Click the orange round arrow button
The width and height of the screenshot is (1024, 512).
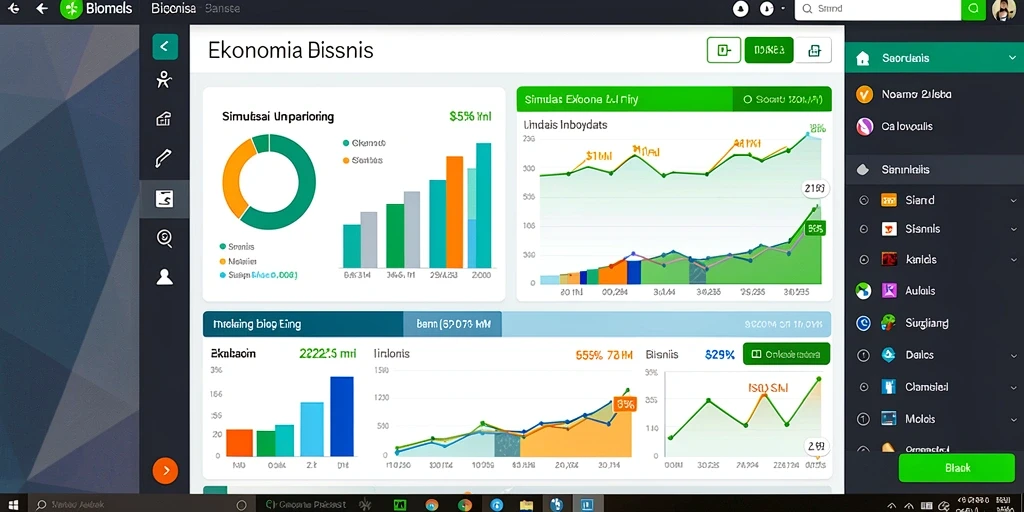(165, 470)
